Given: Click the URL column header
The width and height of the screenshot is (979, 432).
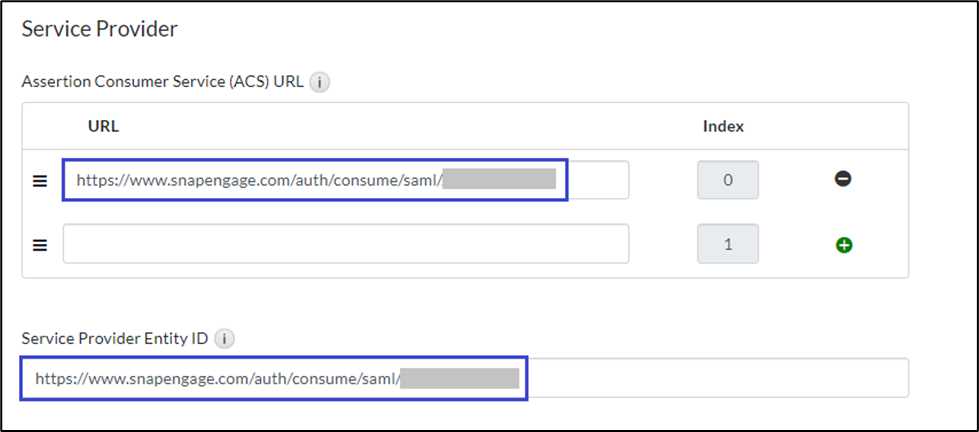Looking at the screenshot, I should [104, 126].
